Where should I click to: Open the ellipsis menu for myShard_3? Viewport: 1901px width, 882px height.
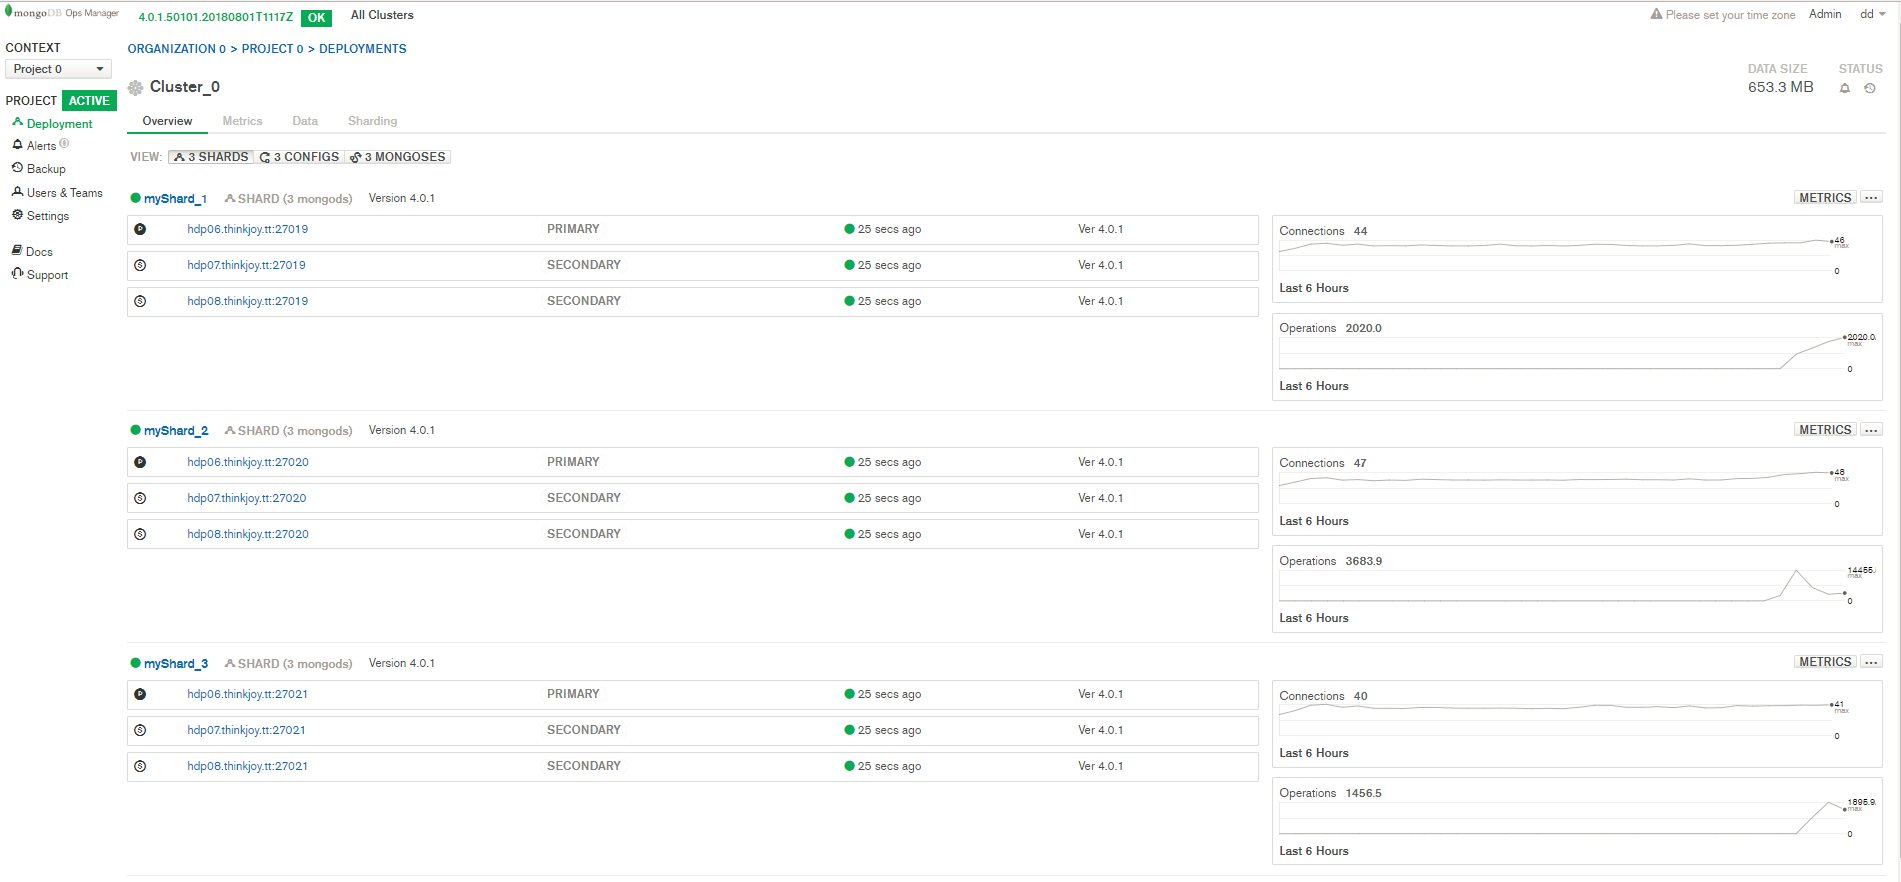point(1871,662)
